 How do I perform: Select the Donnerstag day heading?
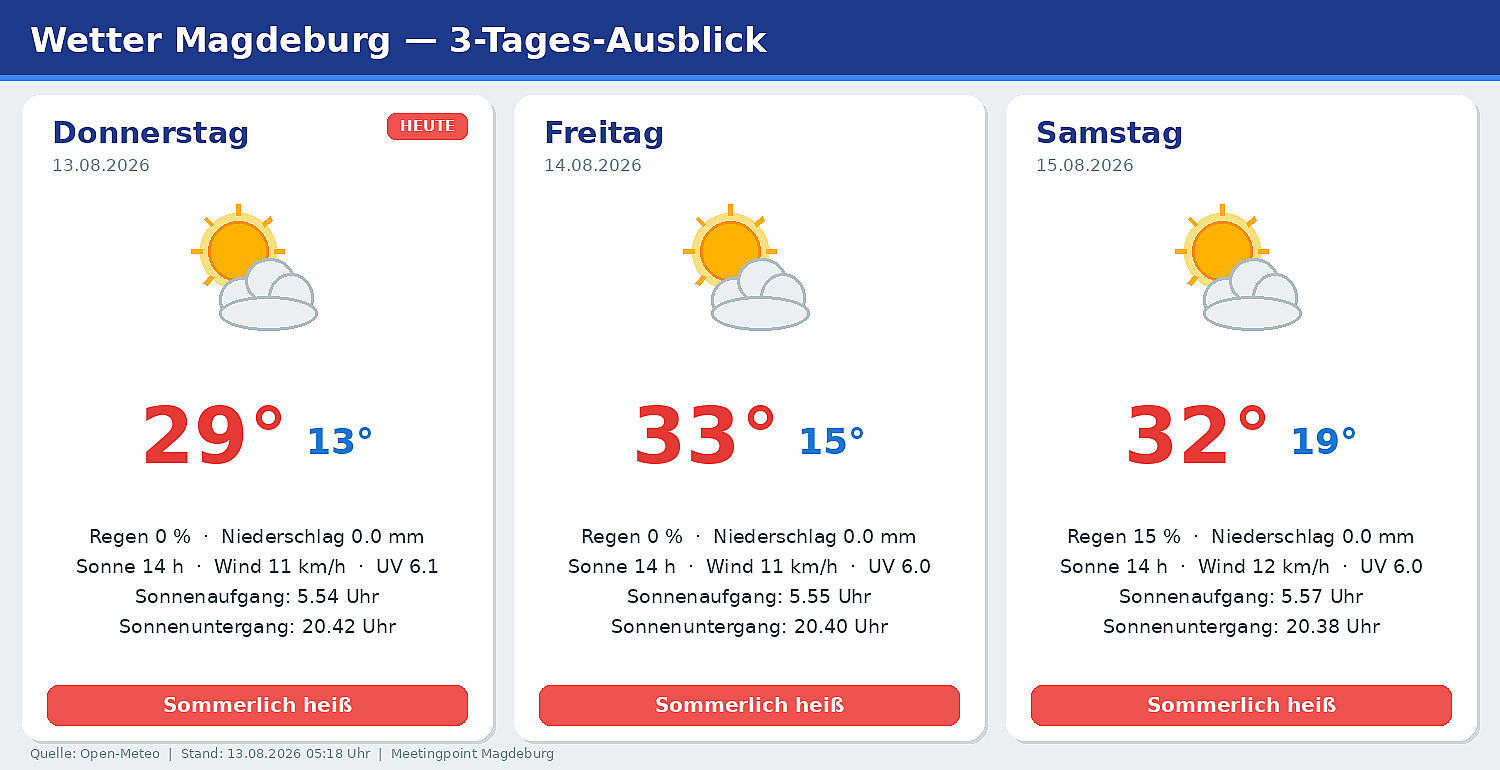[150, 133]
